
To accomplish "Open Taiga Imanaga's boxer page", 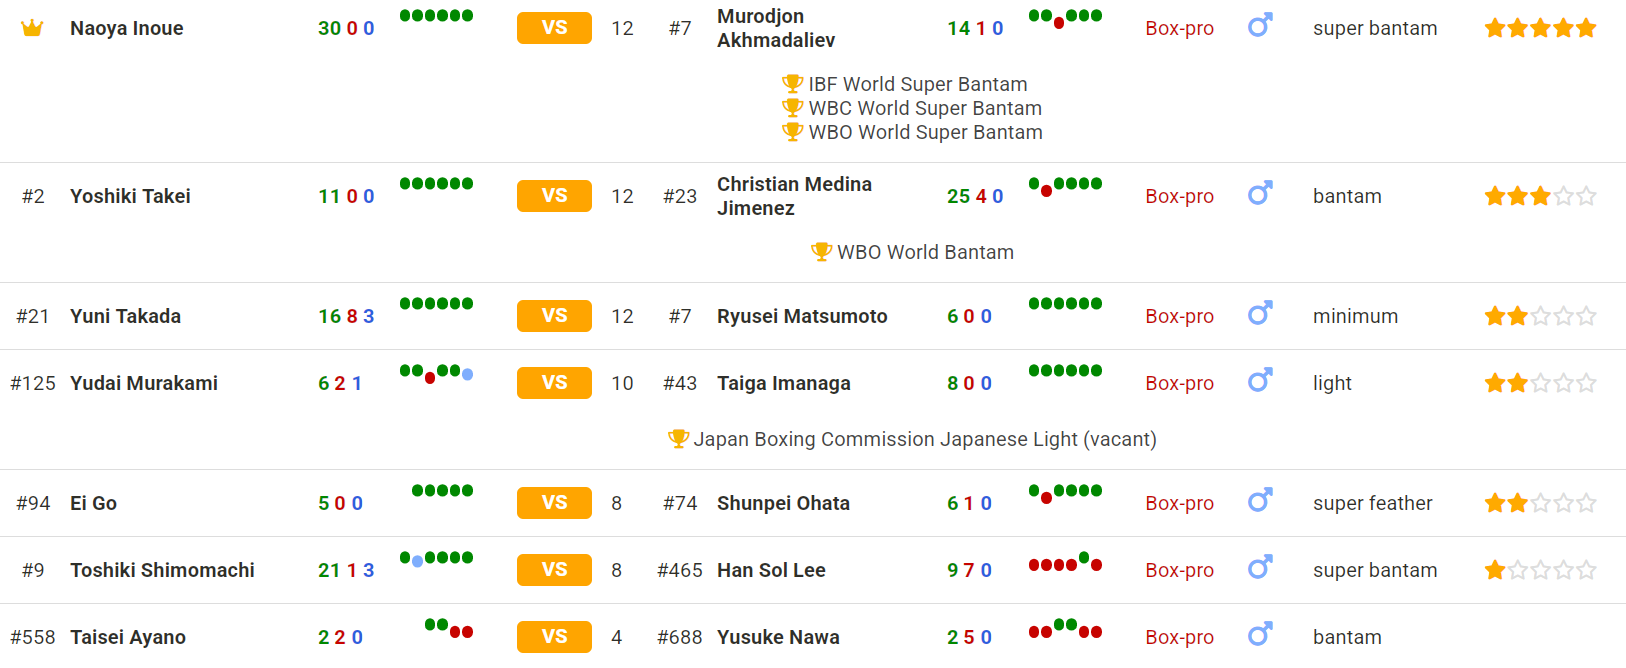I will click(784, 383).
